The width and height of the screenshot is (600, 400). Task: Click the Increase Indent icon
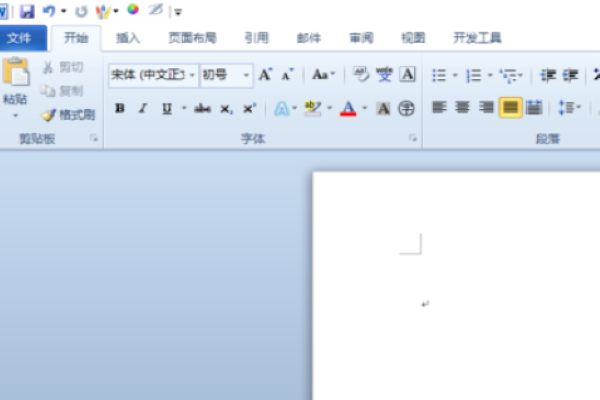[571, 75]
